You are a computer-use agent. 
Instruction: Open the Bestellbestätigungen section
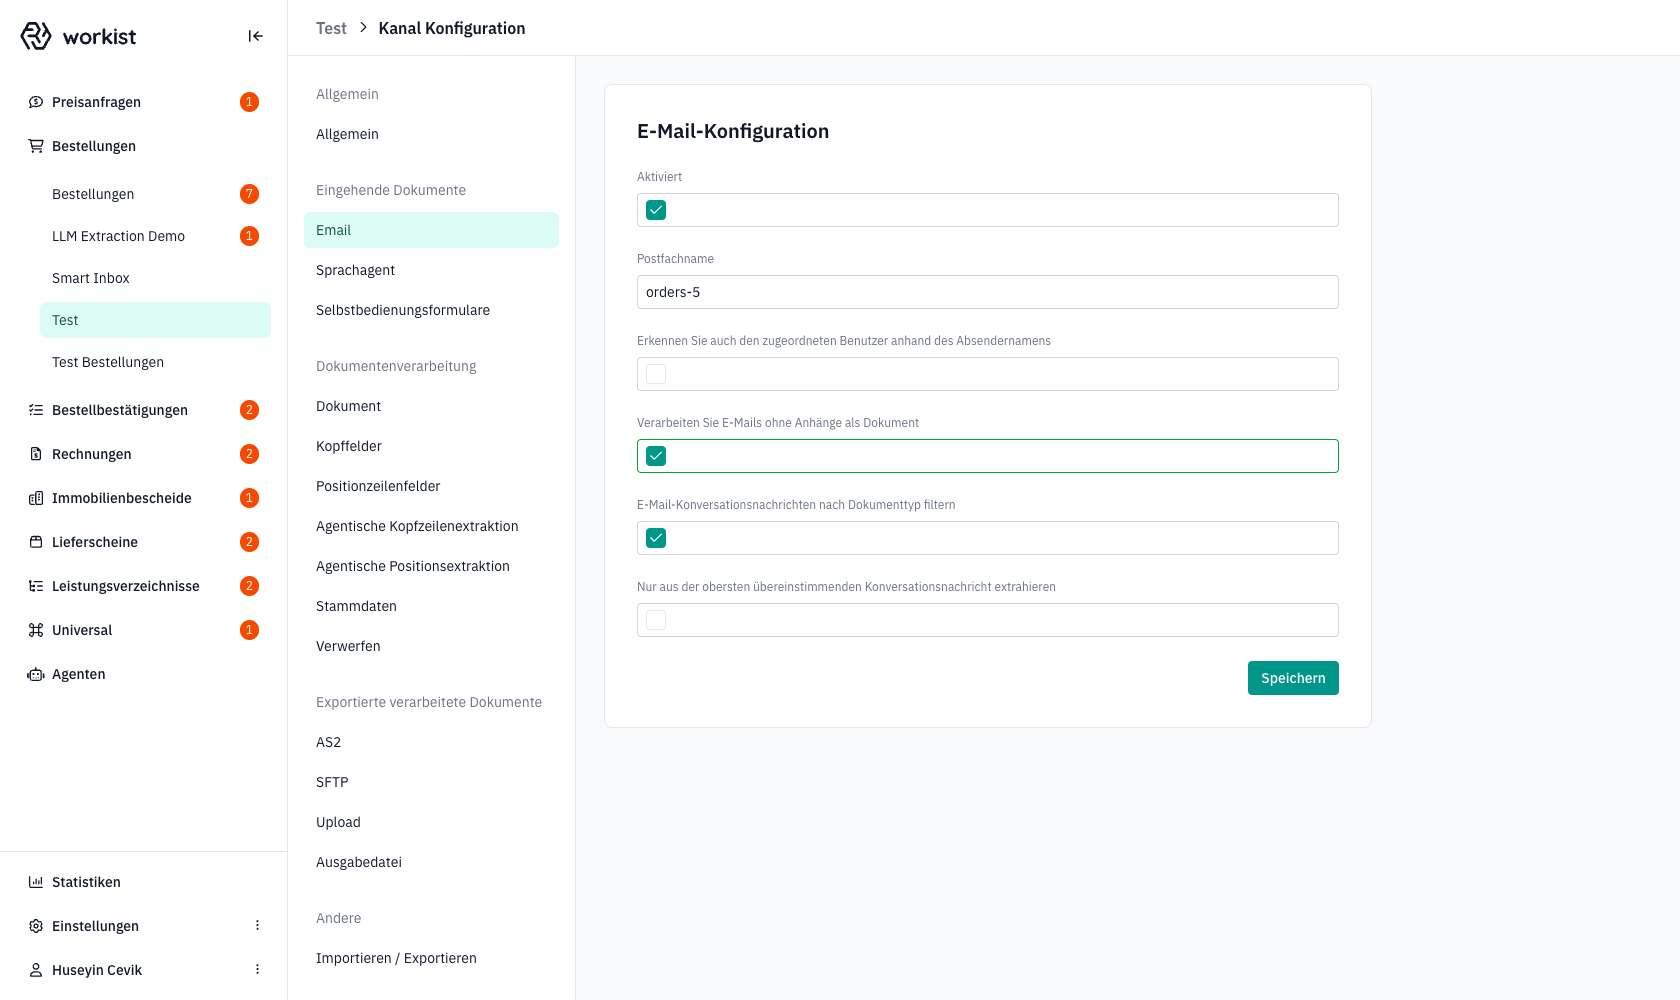(143, 410)
